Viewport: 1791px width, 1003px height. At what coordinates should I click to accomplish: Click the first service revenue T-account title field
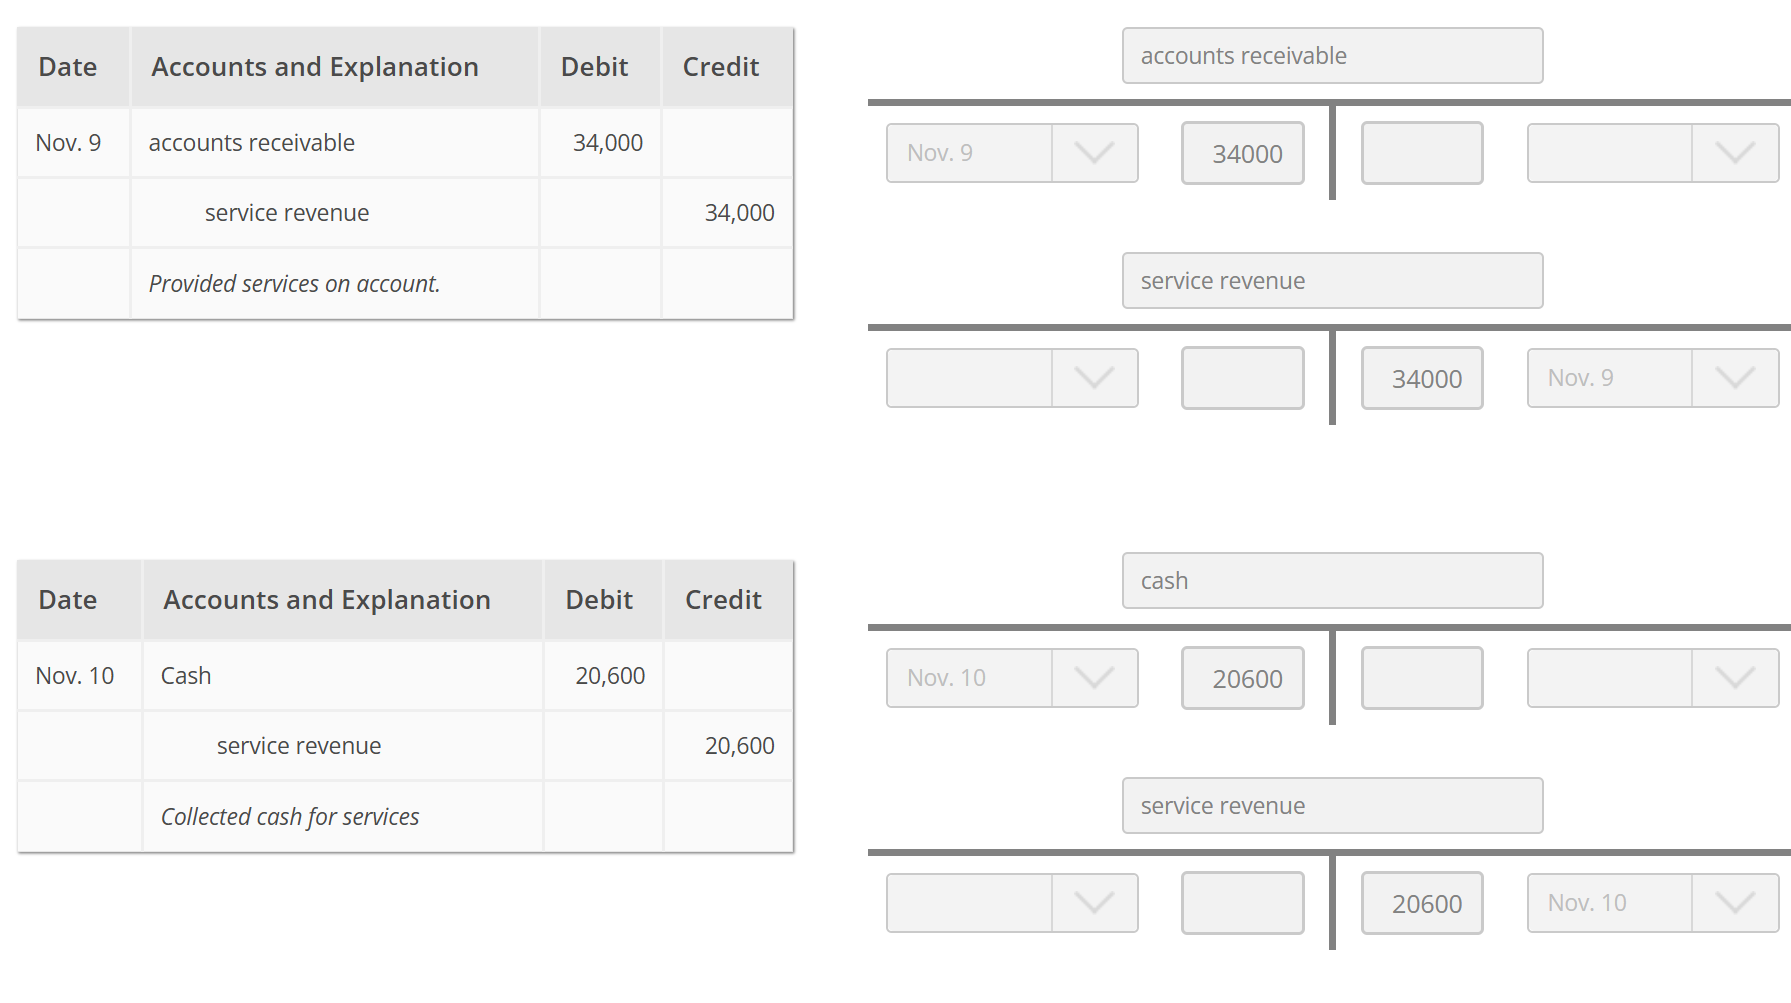[1332, 281]
